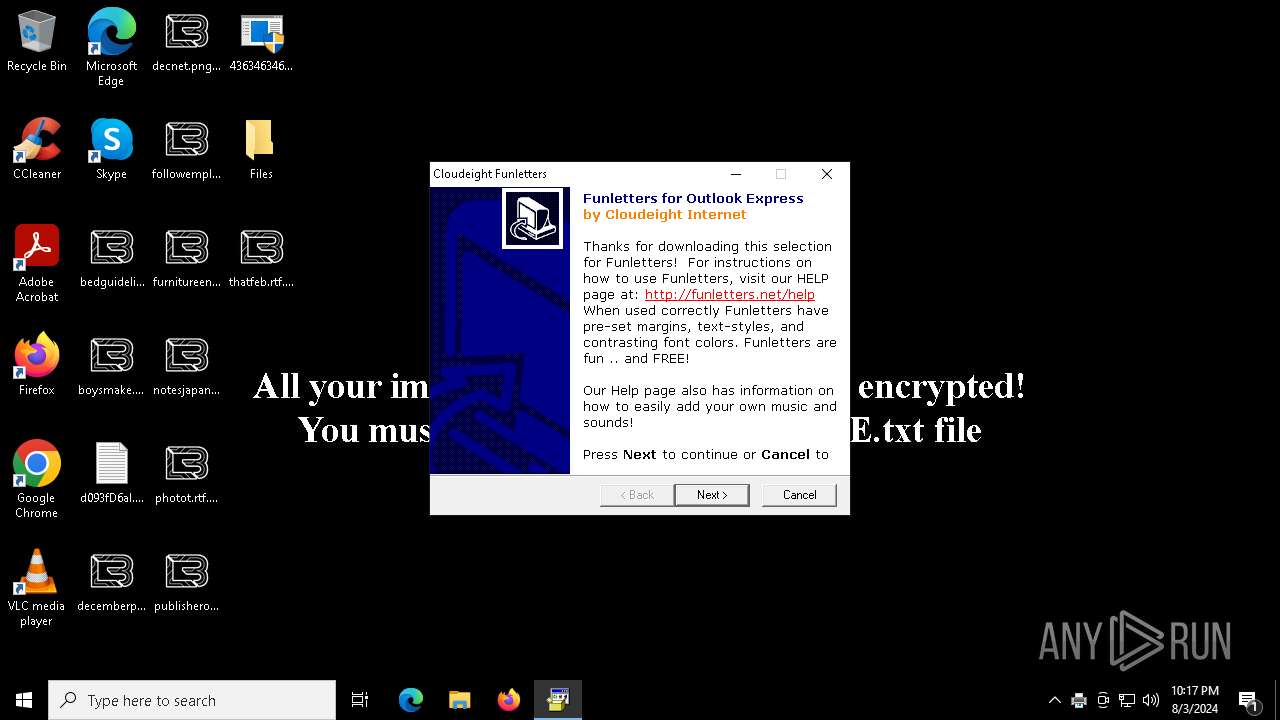Image resolution: width=1280 pixels, height=720 pixels.
Task: Open the Windows Start menu
Action: pos(24,700)
